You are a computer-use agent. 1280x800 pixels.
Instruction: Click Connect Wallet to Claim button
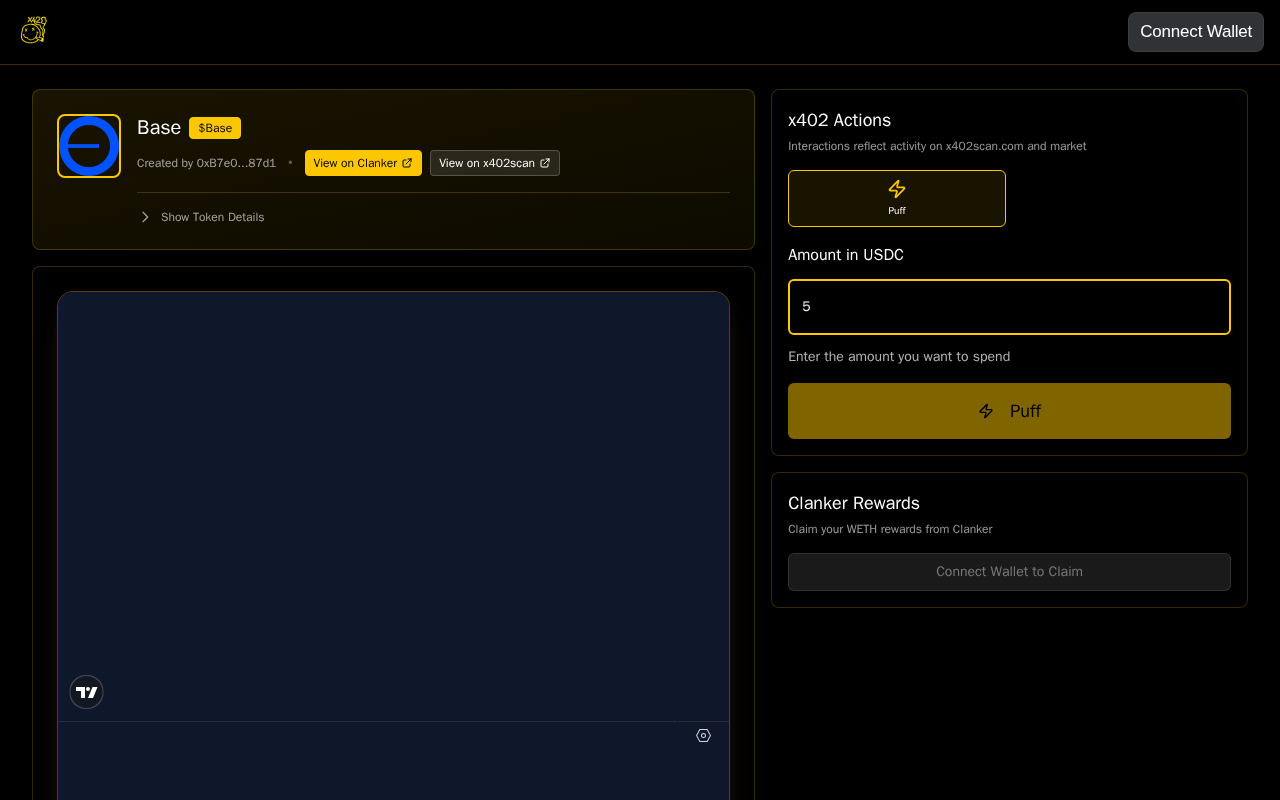[1009, 572]
